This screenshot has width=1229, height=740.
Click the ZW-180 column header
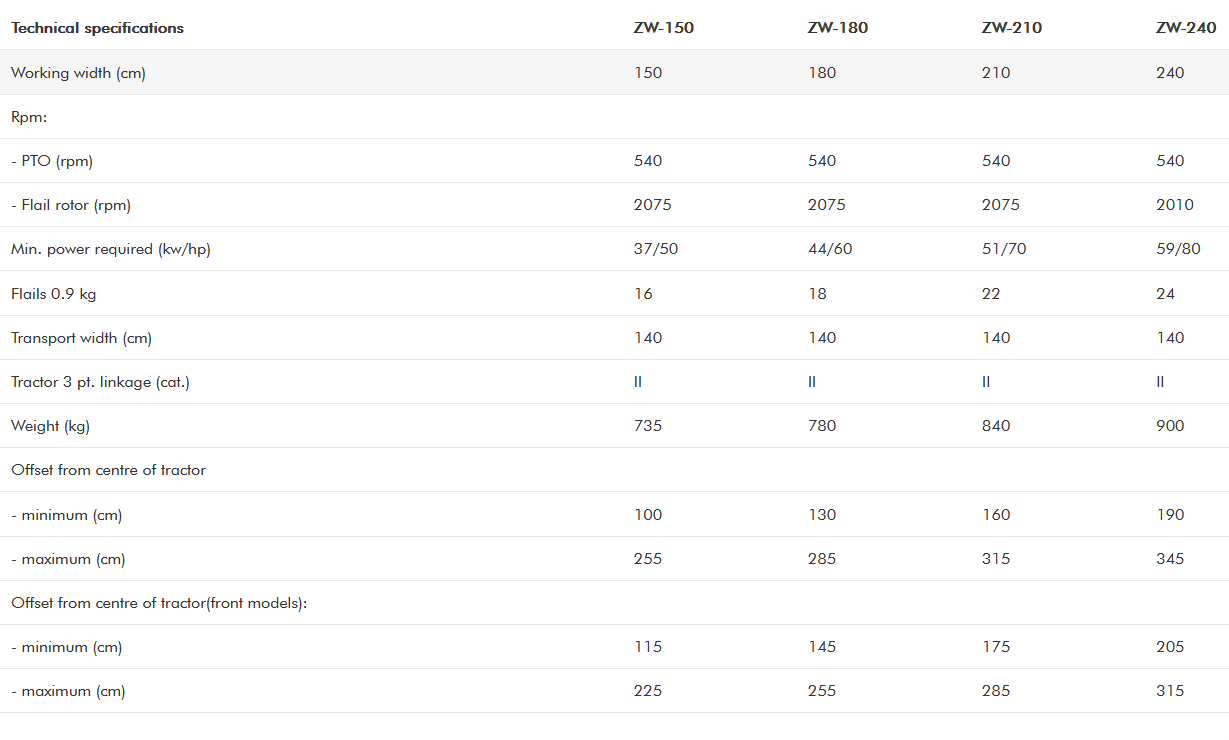point(837,28)
